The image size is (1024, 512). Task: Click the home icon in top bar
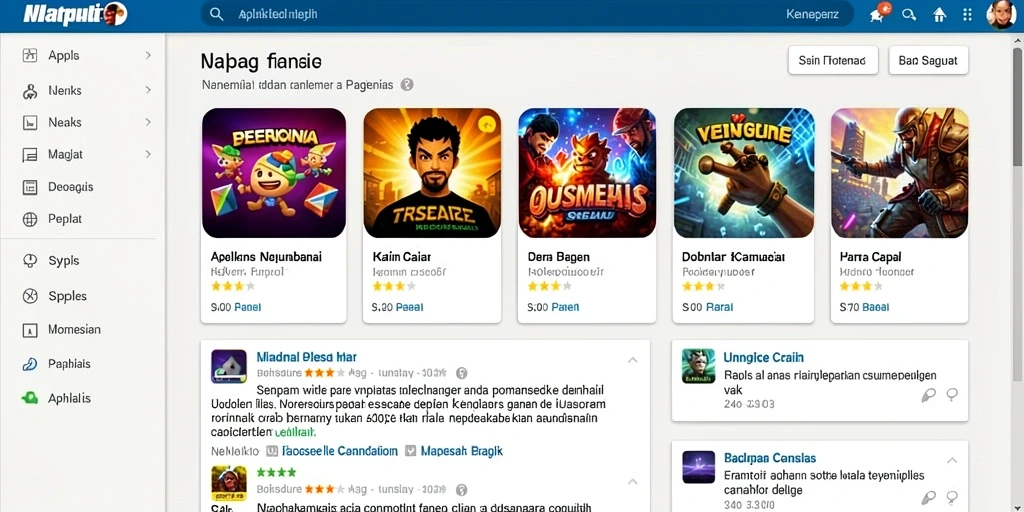coord(939,14)
